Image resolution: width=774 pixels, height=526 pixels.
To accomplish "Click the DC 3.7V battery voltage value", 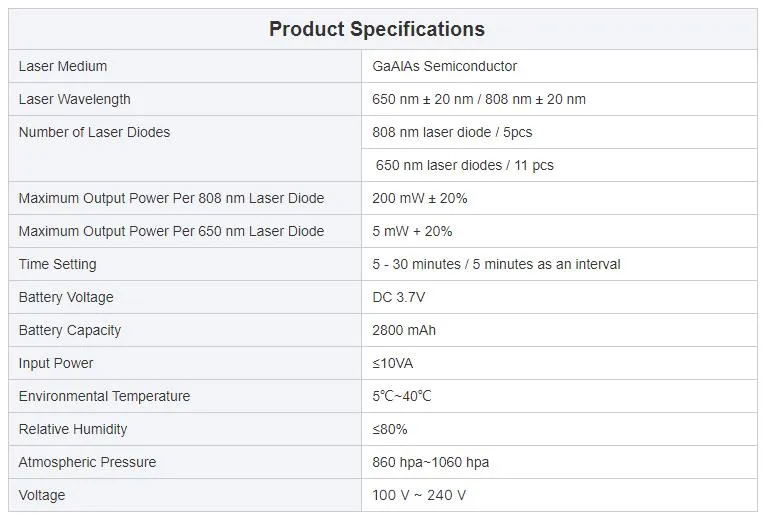I will [x=400, y=297].
